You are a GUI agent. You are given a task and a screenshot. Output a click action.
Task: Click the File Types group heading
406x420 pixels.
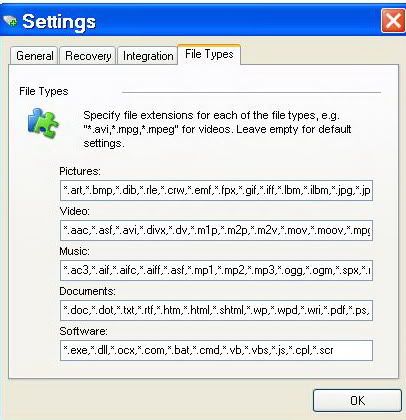(44, 92)
